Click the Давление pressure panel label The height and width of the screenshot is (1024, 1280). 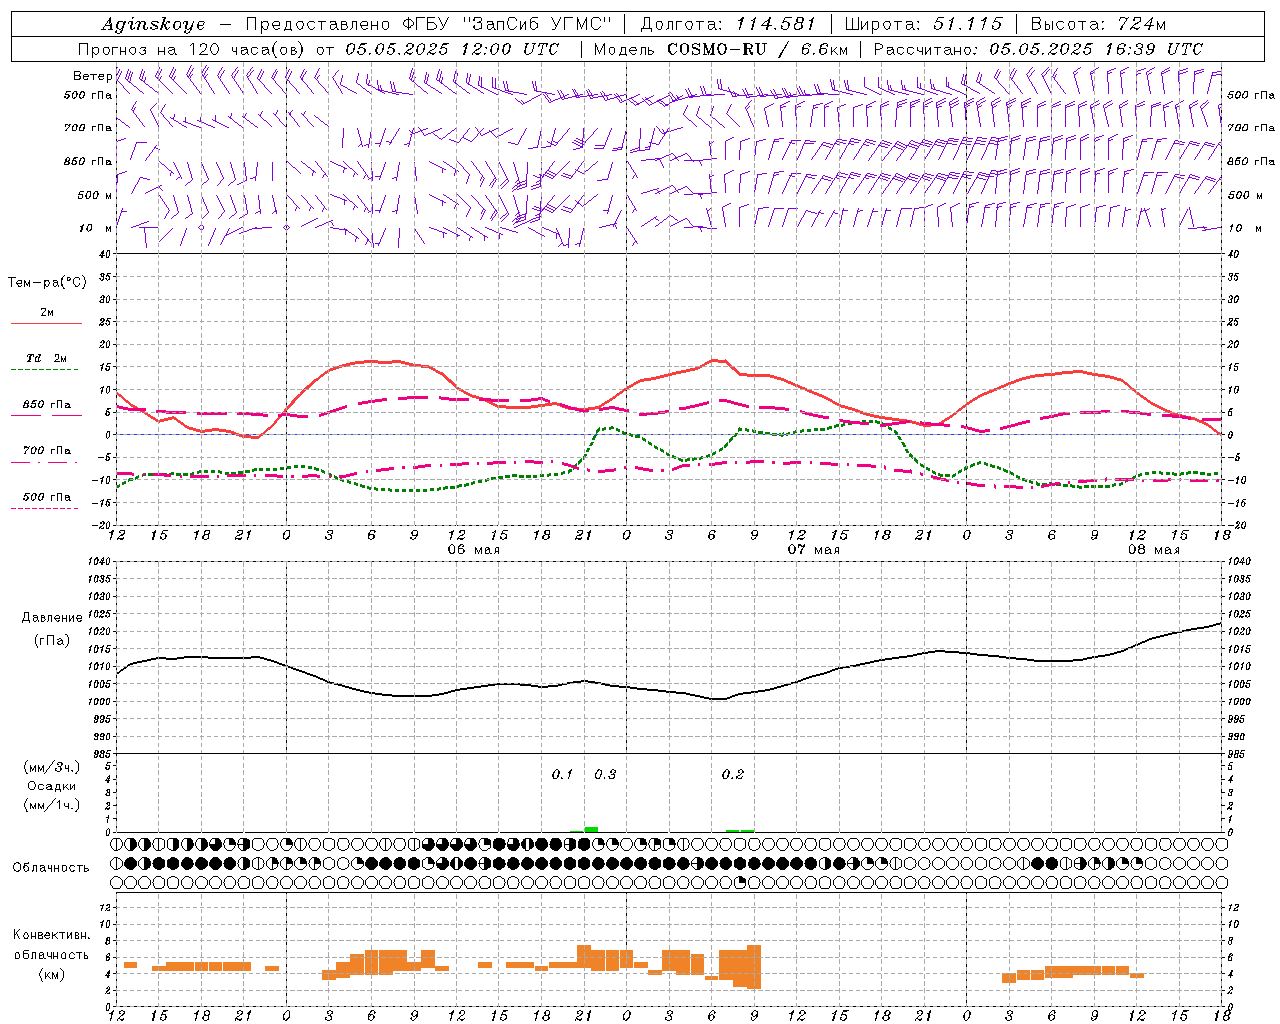(x=52, y=617)
